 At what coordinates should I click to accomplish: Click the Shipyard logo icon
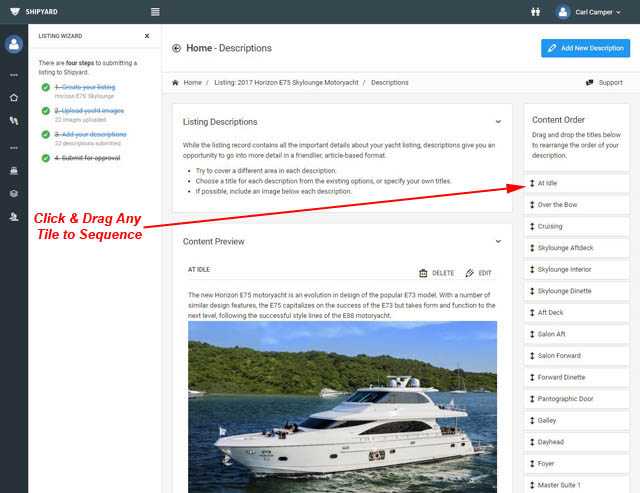[13, 12]
